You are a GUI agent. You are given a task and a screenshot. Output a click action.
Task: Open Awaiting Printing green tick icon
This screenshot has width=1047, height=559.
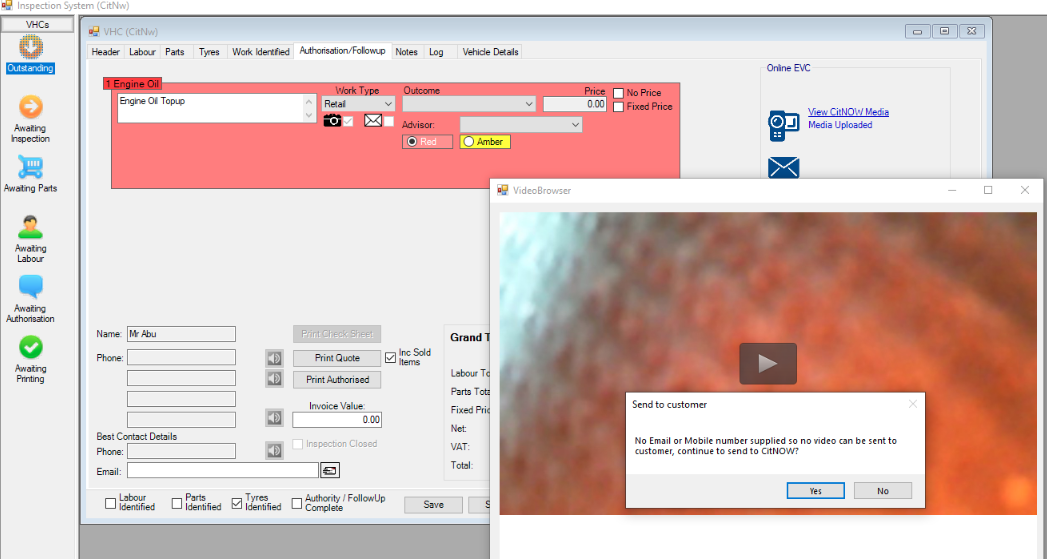pyautogui.click(x=31, y=347)
